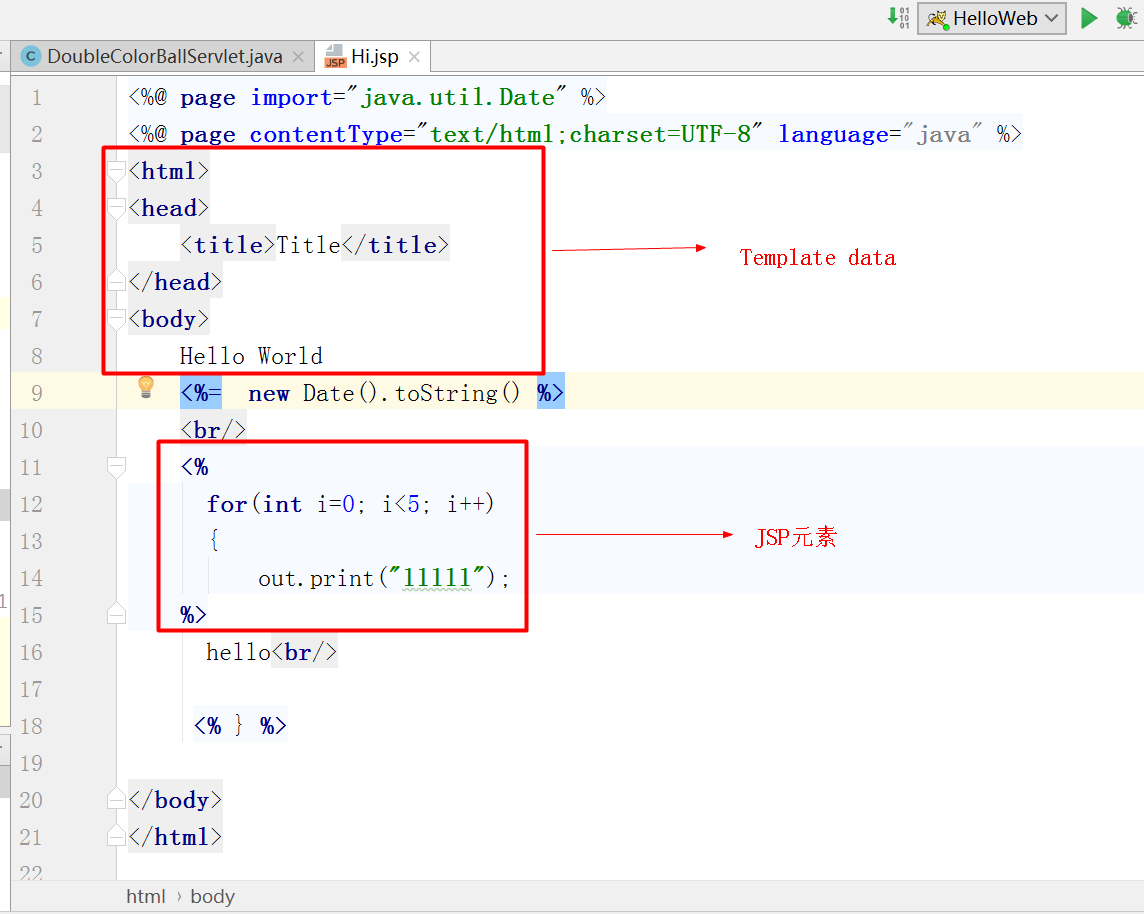Close the Hi.jsp tab
The height and width of the screenshot is (914, 1144).
tap(414, 56)
